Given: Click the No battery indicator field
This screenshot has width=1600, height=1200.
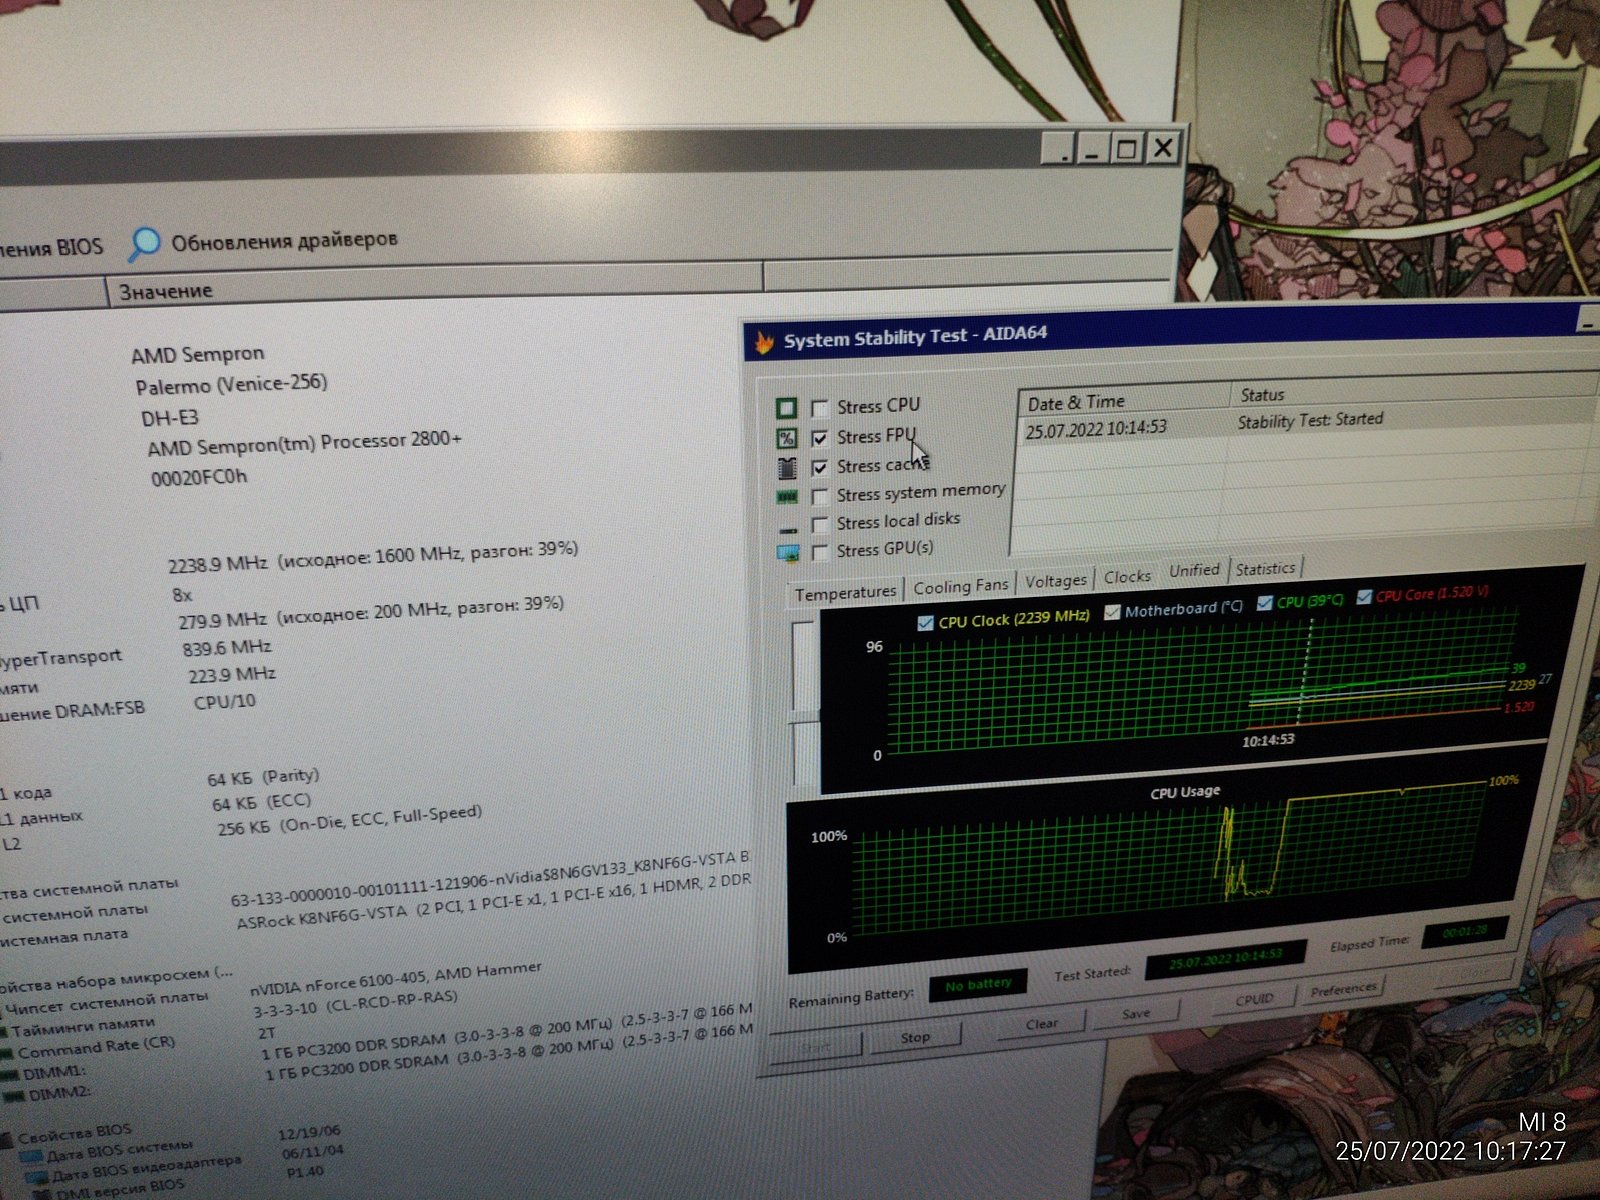Looking at the screenshot, I should 978,984.
